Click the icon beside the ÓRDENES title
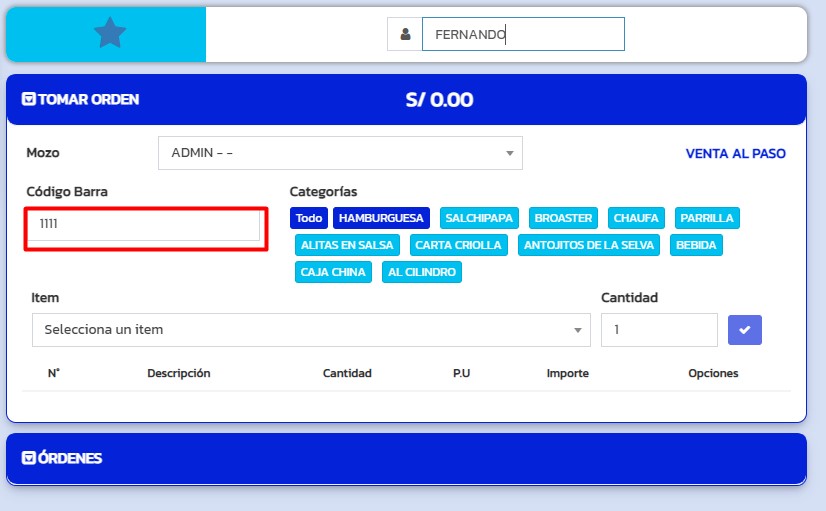Viewport: 826px width, 511px height. (x=29, y=458)
